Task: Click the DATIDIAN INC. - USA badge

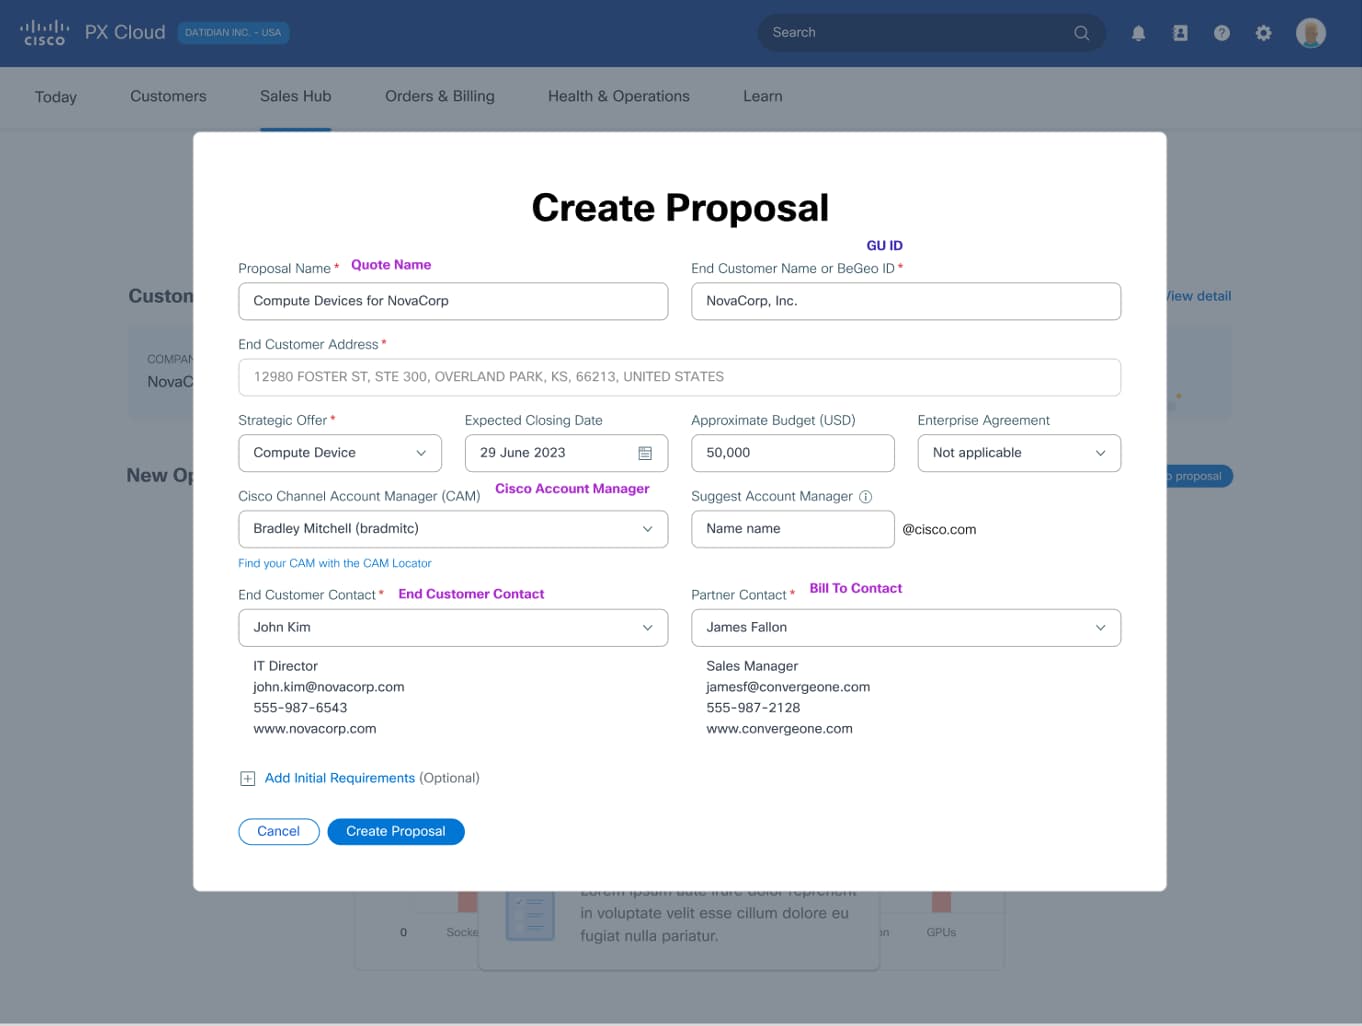Action: point(233,33)
